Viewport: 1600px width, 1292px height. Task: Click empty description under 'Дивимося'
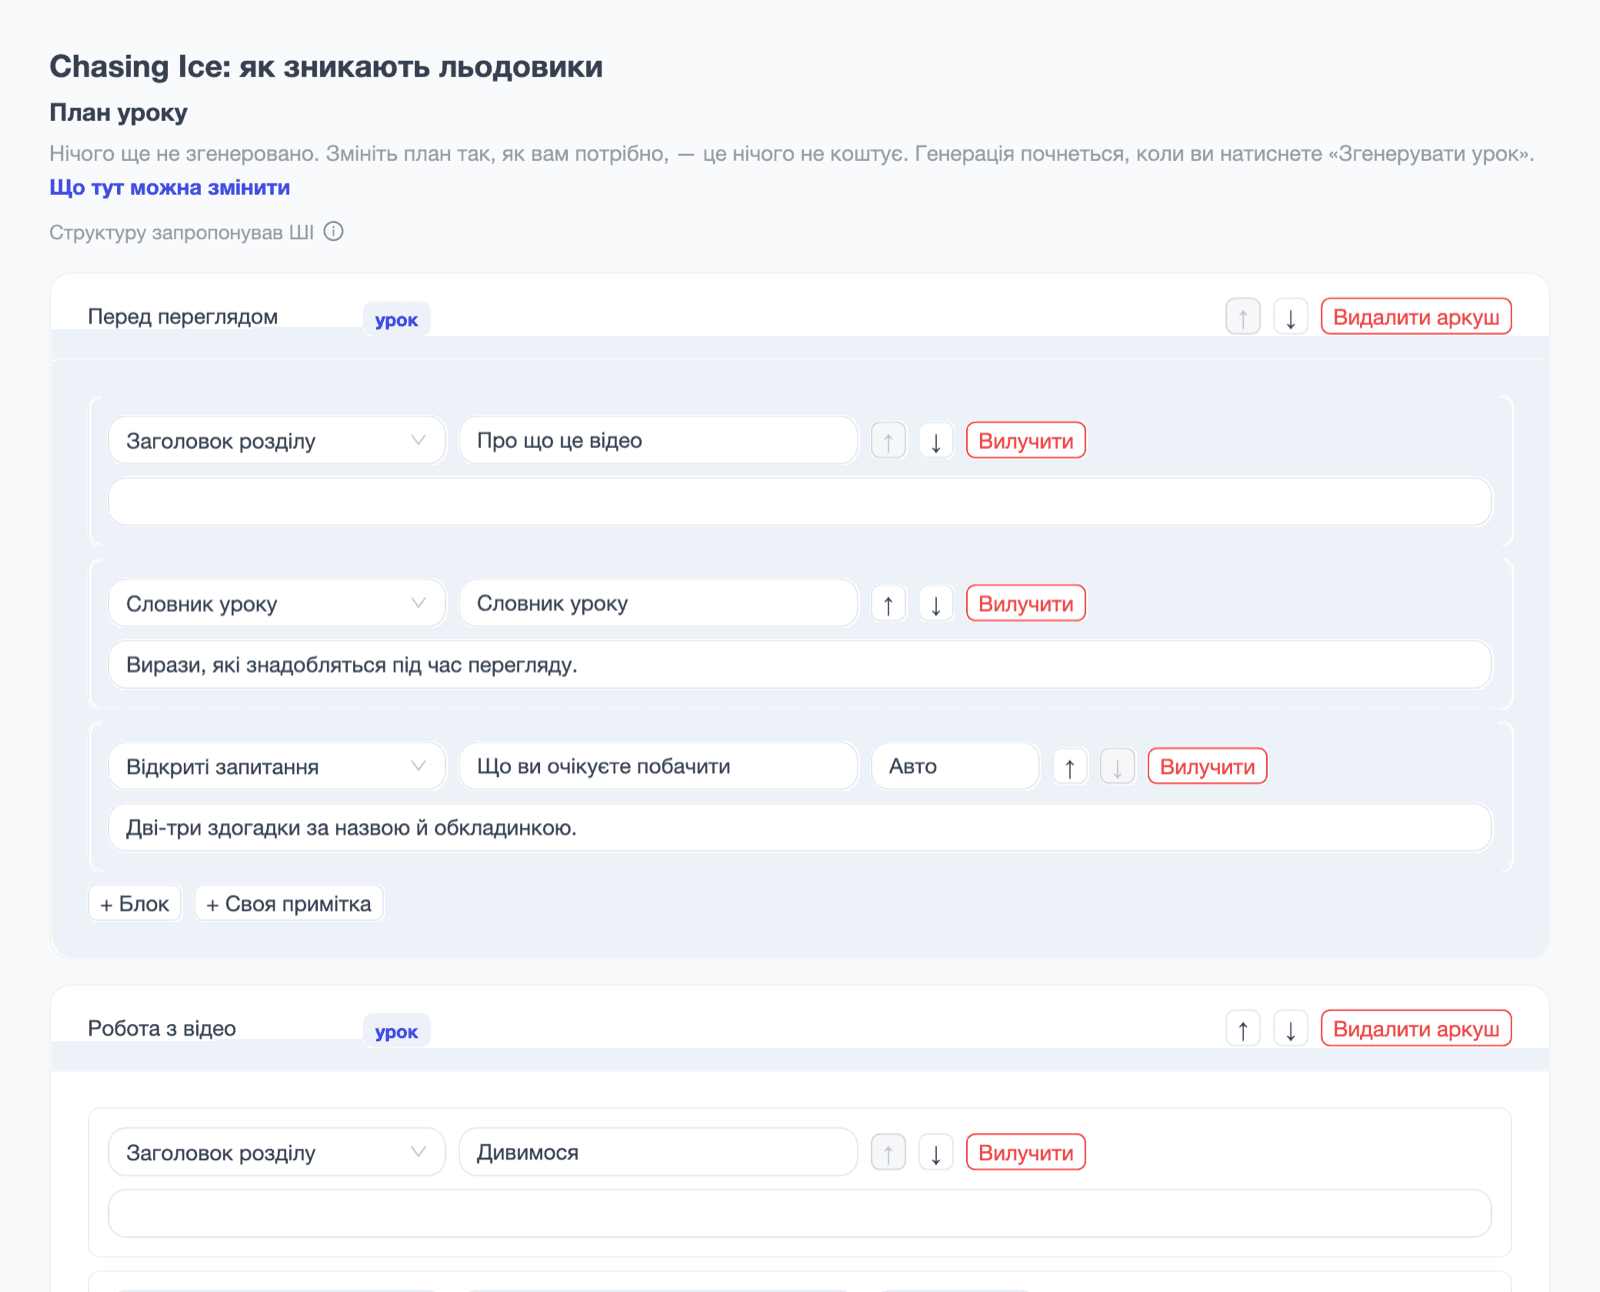pyautogui.click(x=800, y=1214)
